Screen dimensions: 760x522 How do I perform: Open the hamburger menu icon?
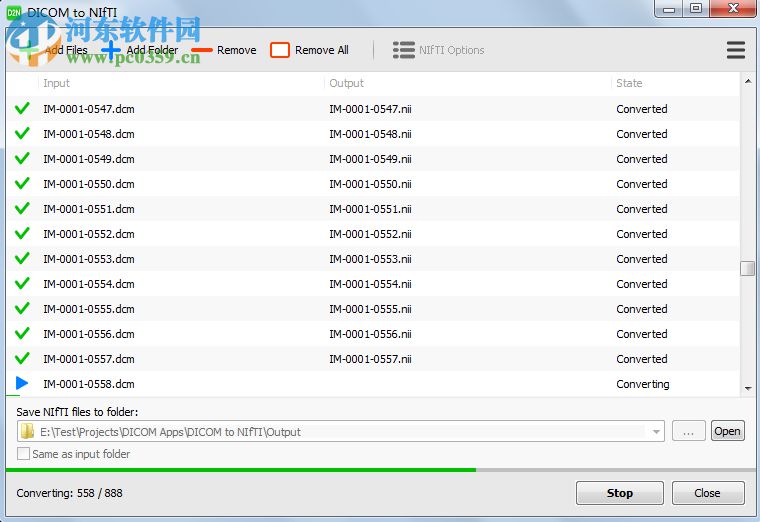click(736, 50)
